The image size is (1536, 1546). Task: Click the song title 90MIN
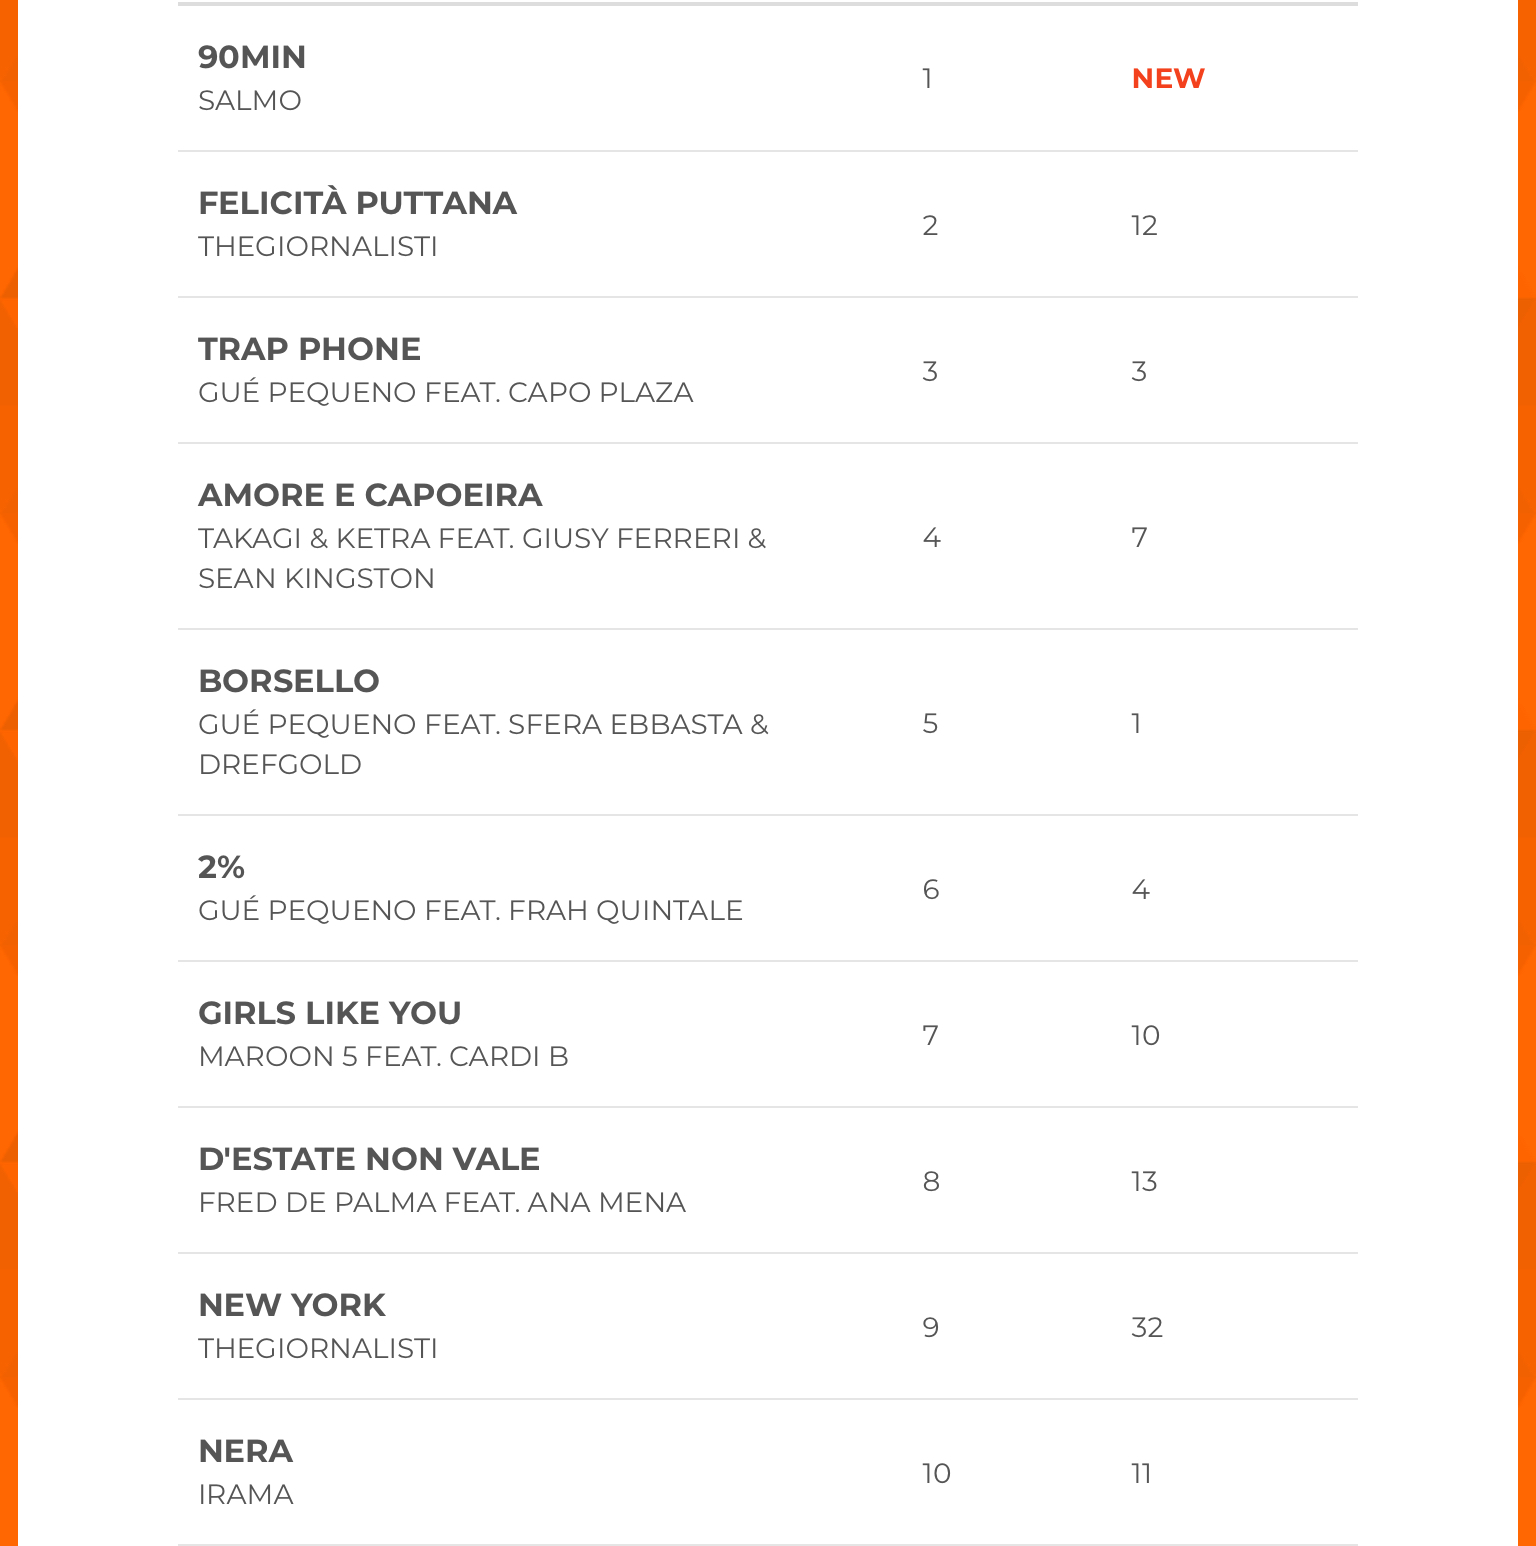(252, 57)
